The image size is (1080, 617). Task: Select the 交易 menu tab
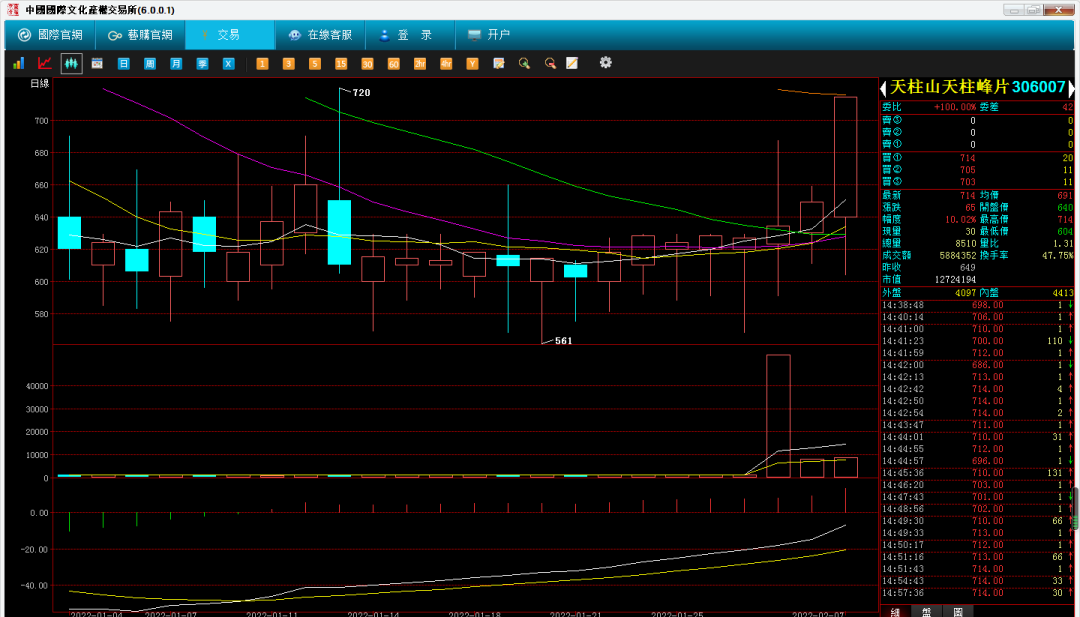[229, 34]
